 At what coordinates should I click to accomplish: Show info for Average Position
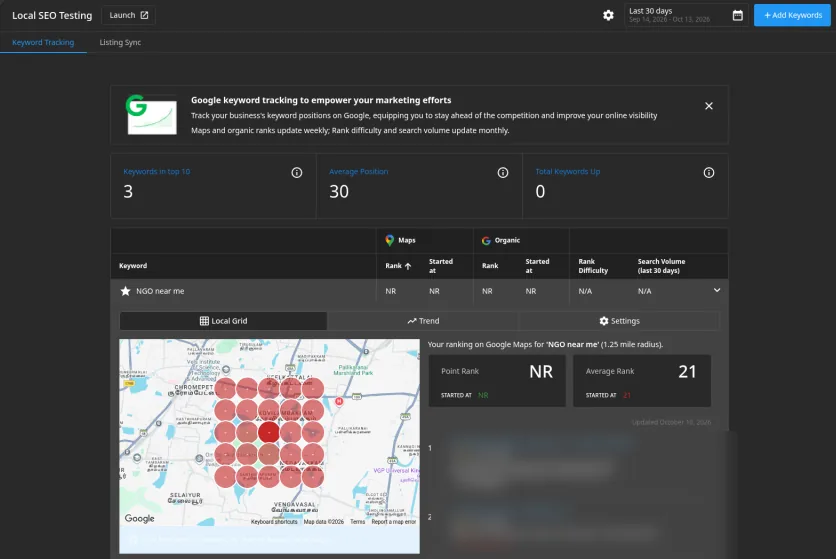tap(503, 172)
